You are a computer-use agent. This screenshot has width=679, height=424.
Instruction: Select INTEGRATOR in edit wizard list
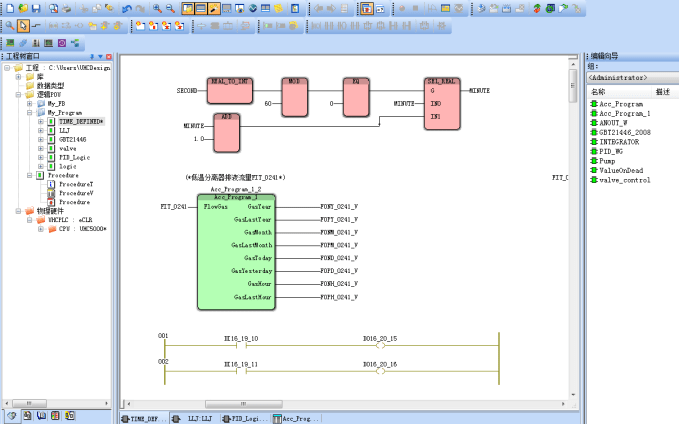(x=619, y=142)
